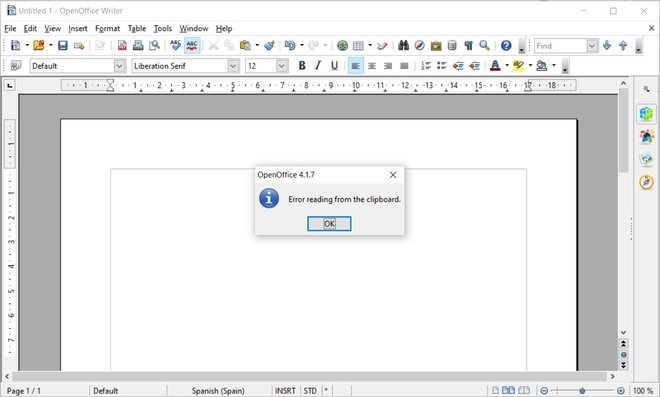The height and width of the screenshot is (397, 660).
Task: Click the Open file folder icon
Action: pos(39,45)
